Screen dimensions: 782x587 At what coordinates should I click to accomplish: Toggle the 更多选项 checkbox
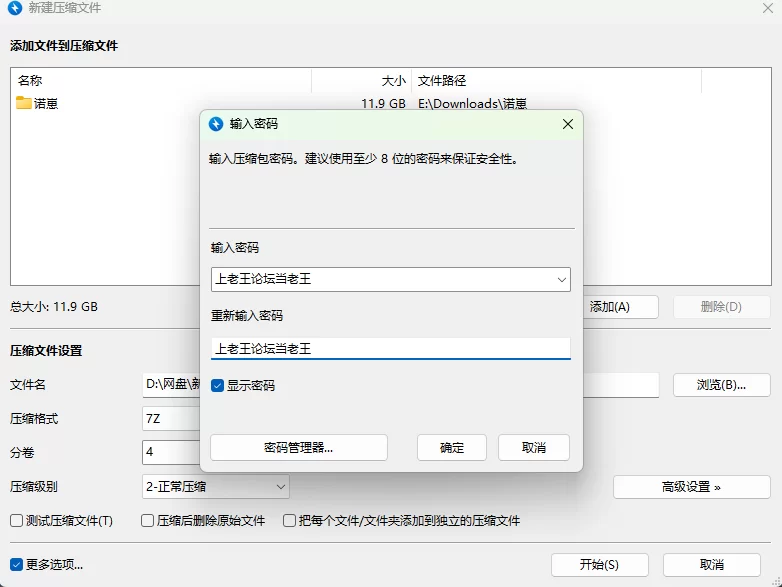[16, 565]
